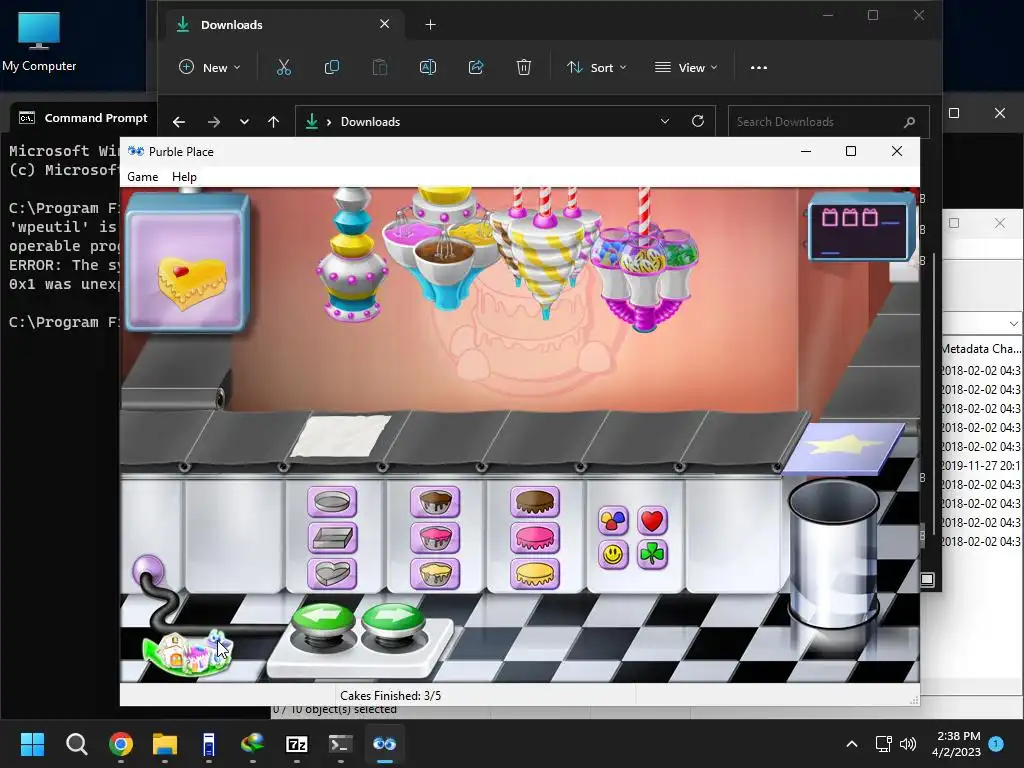Viewport: 1024px width, 768px height.
Task: Open 7-Zip from the taskbar
Action: (x=296, y=744)
